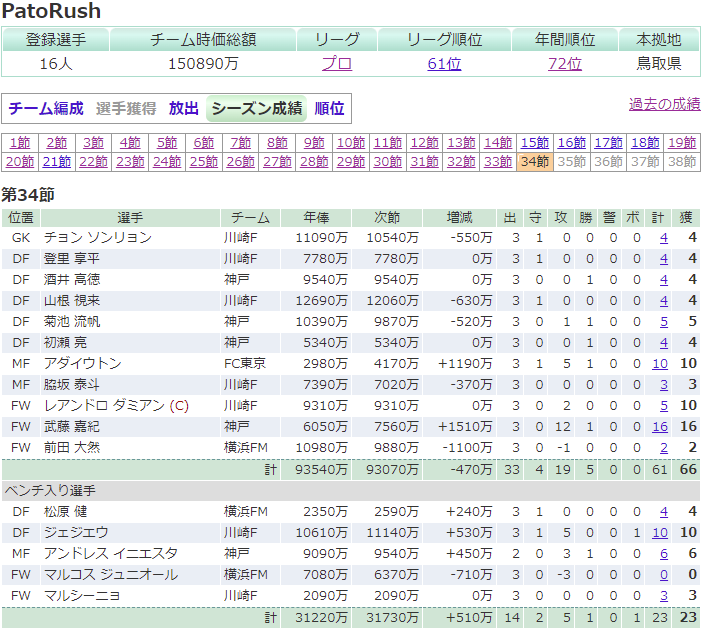702x631 pixels.
Task: Click the プロ league link
Action: pyautogui.click(x=337, y=64)
